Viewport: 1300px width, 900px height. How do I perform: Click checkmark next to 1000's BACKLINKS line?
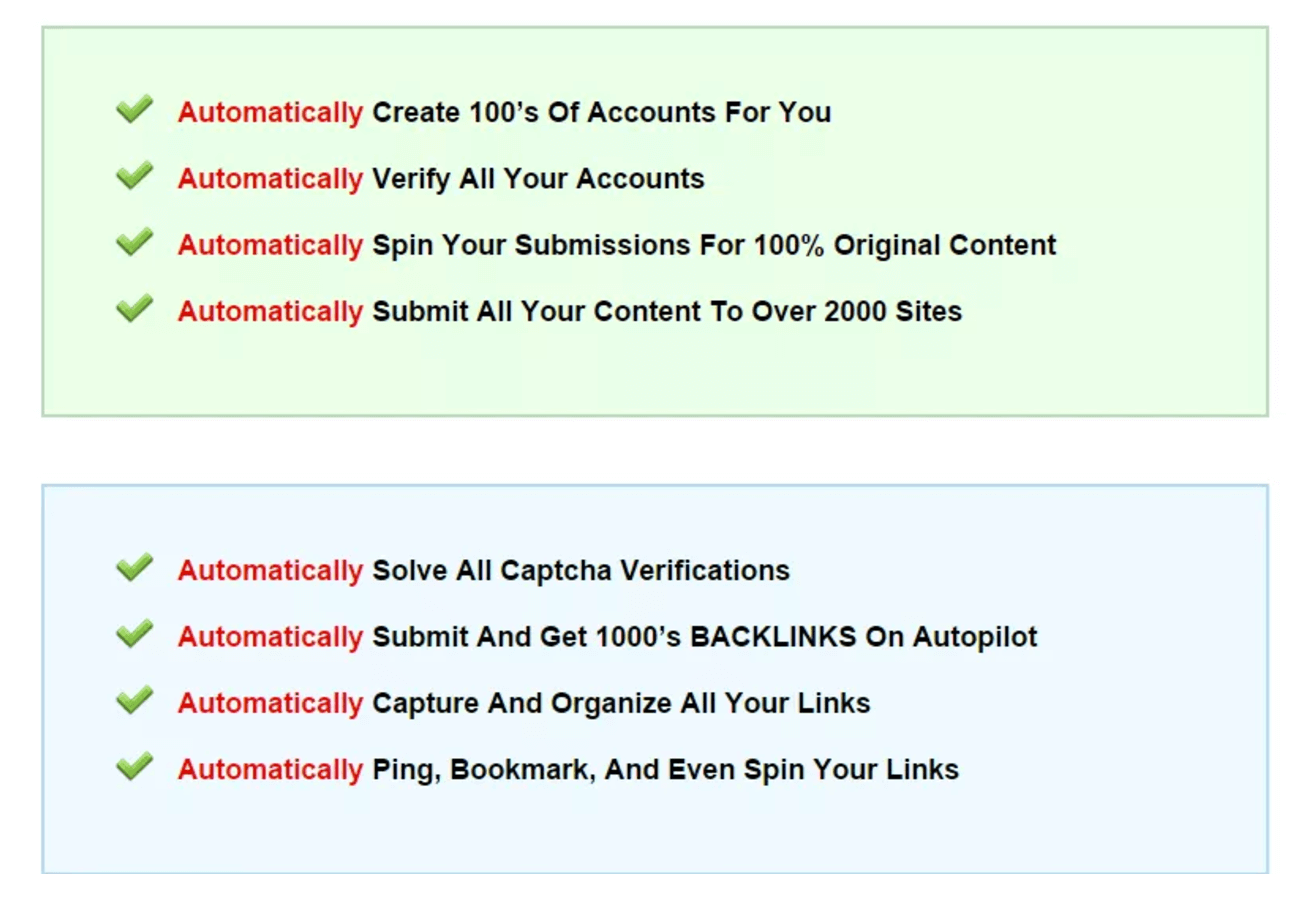134,634
